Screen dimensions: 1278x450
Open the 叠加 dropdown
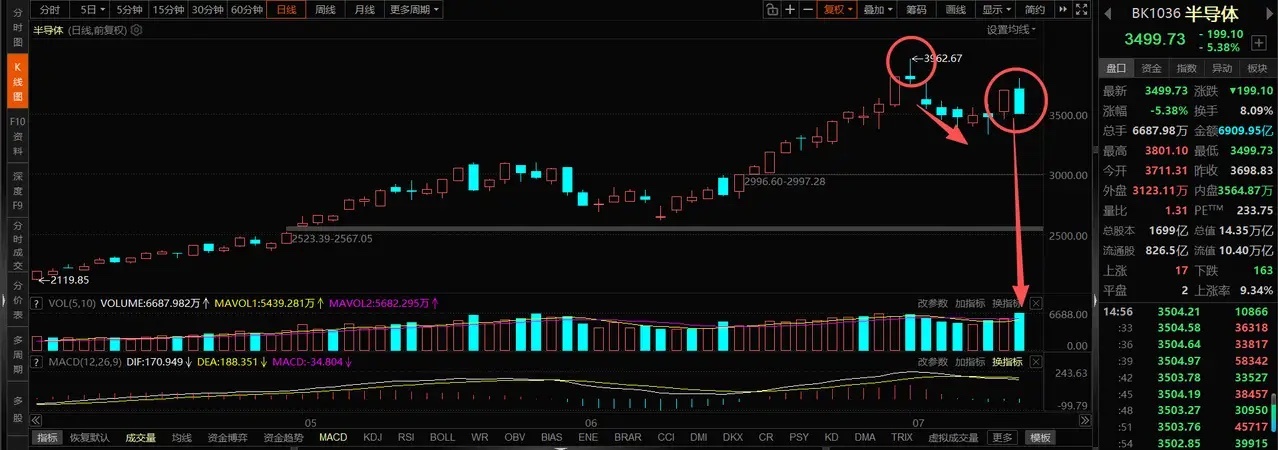[x=877, y=9]
